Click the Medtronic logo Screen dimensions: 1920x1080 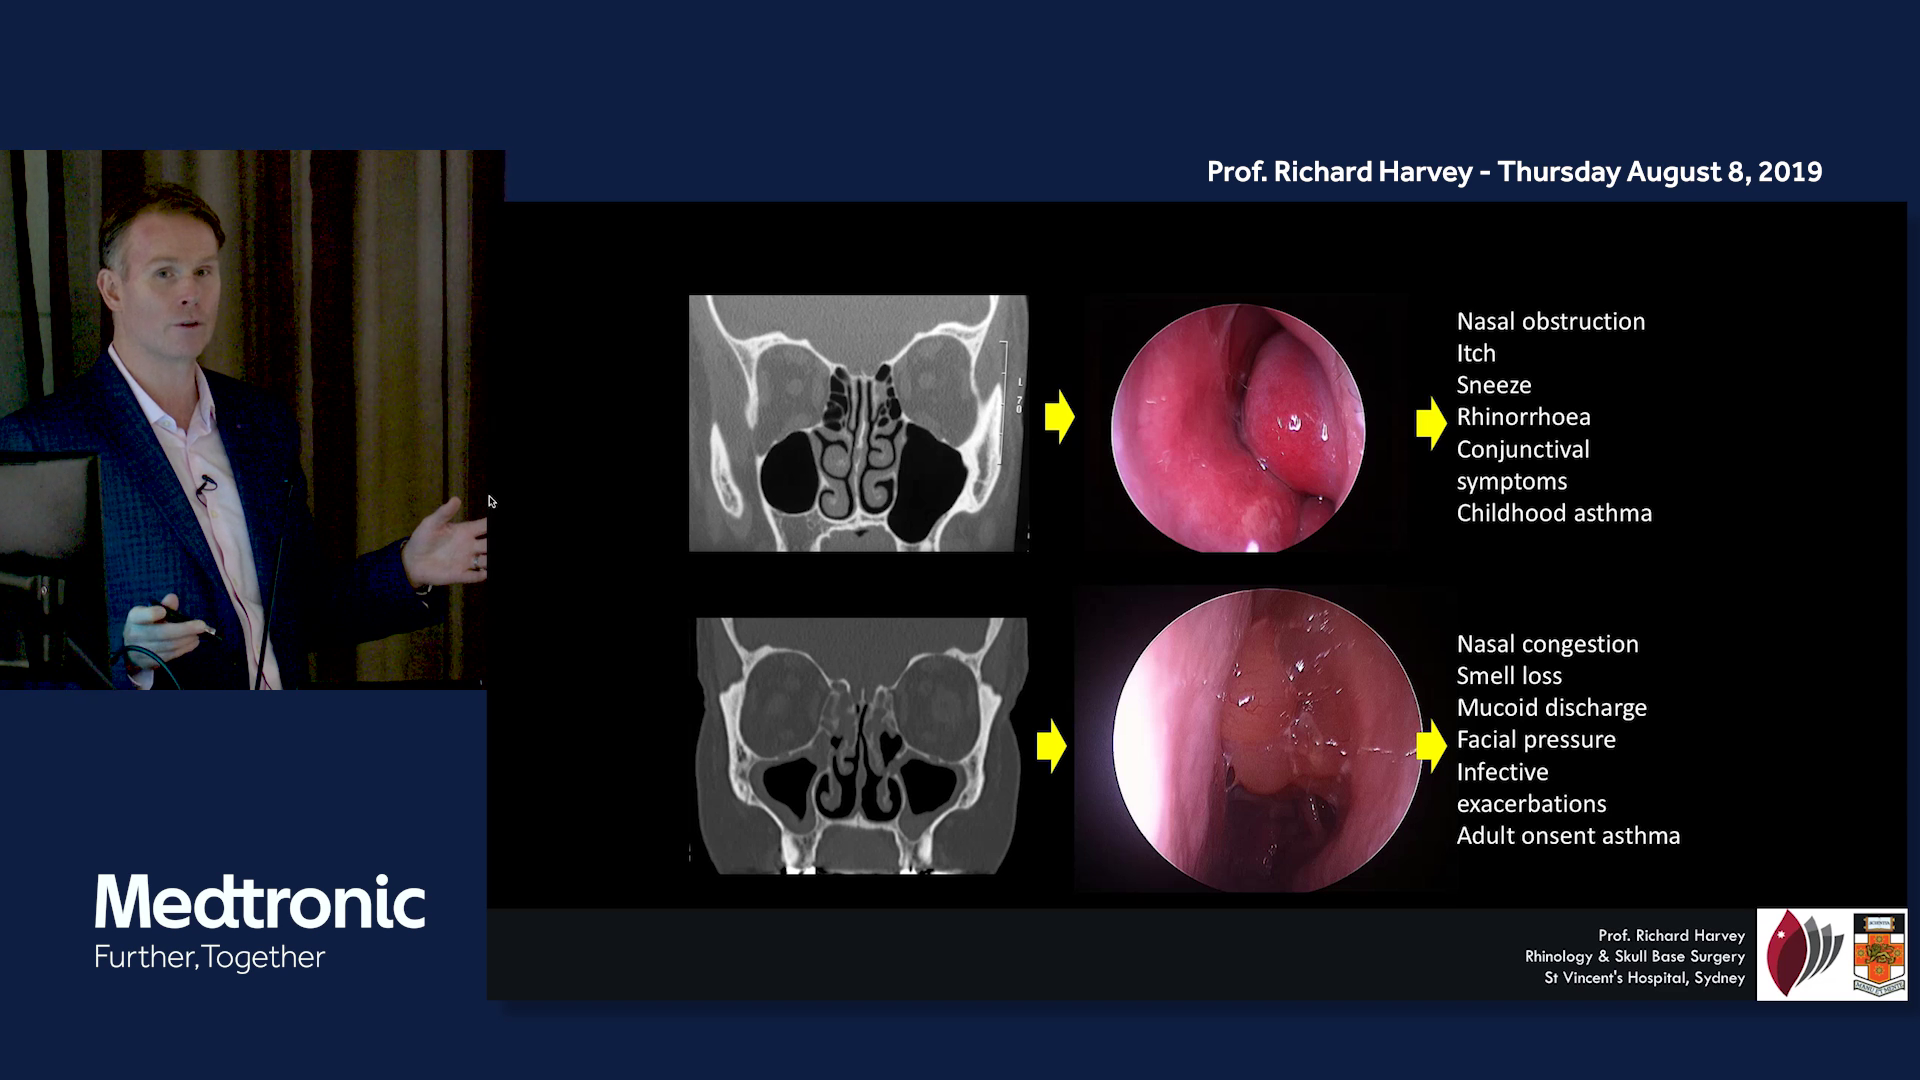click(260, 901)
